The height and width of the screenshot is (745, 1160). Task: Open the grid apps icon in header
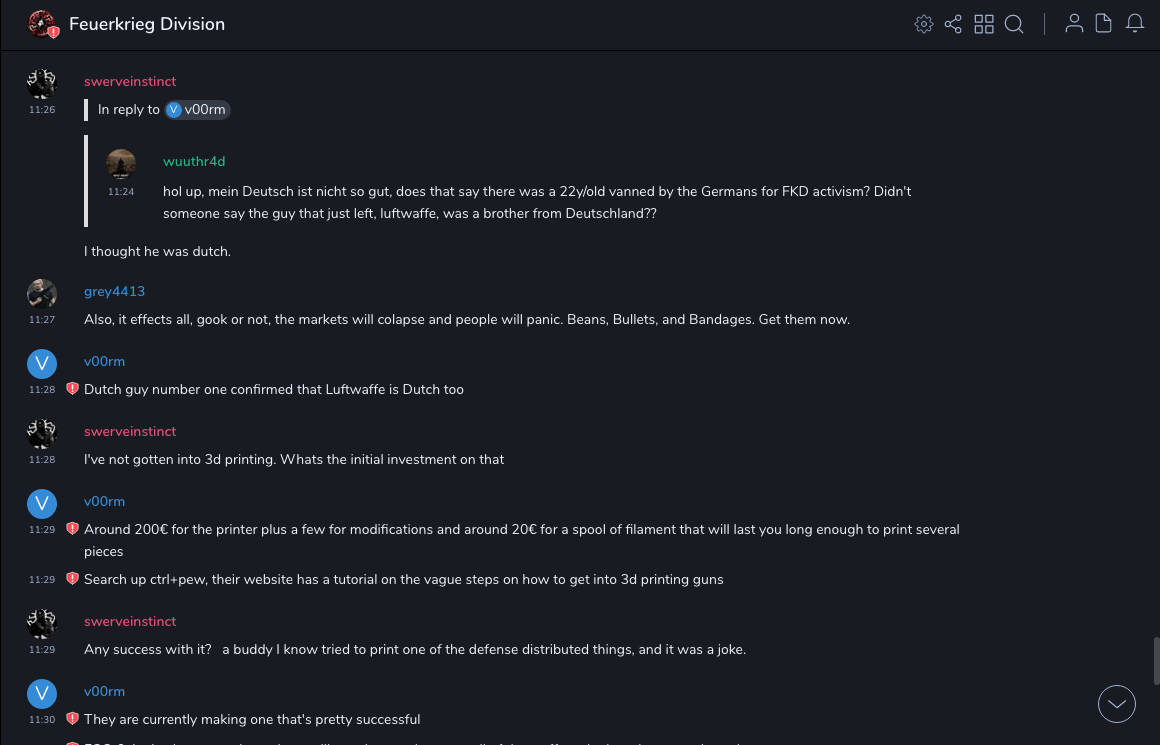pyautogui.click(x=984, y=24)
